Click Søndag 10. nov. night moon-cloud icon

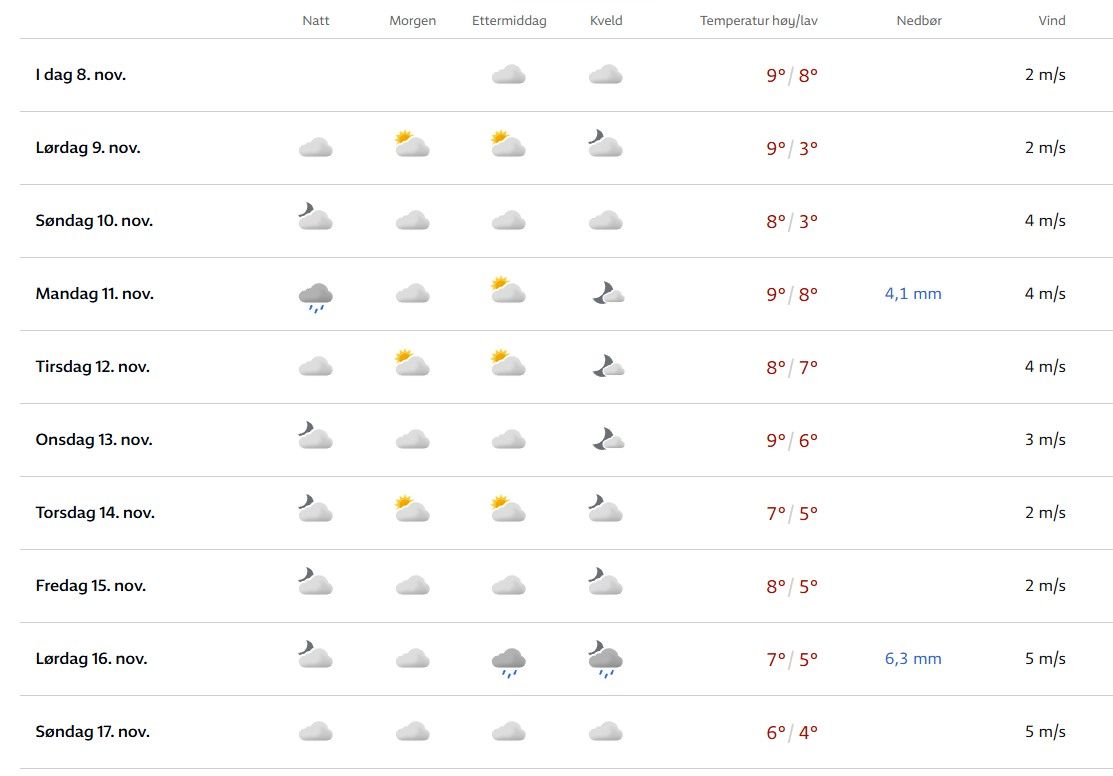pos(315,219)
